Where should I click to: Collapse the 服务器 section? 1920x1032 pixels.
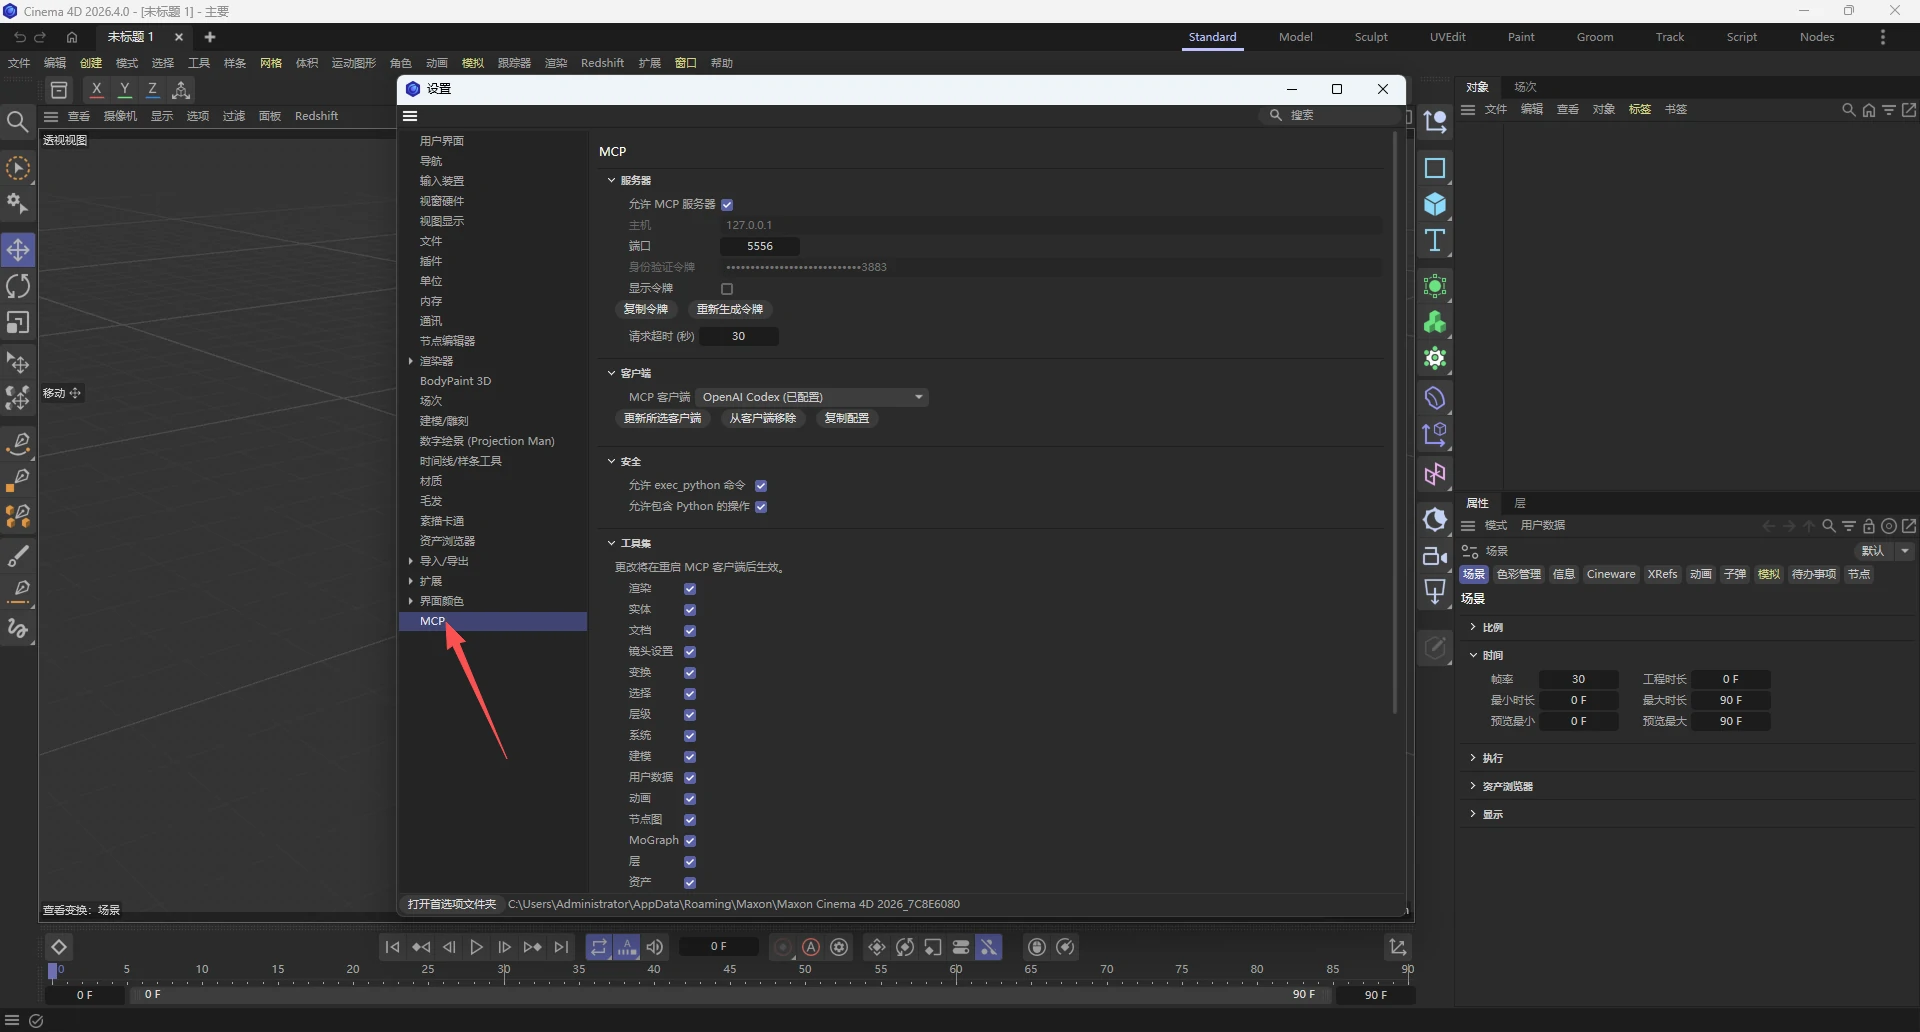(x=611, y=180)
